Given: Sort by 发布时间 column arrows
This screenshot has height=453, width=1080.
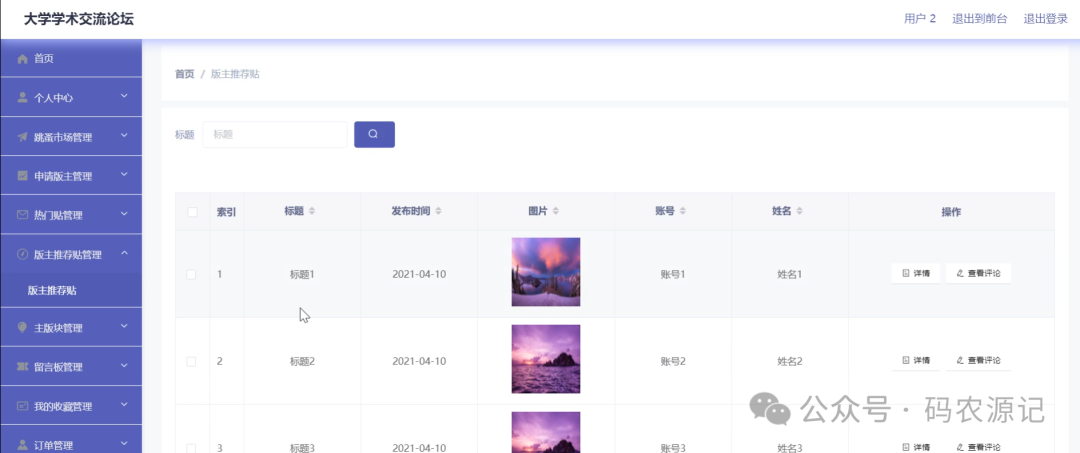Looking at the screenshot, I should click(439, 211).
